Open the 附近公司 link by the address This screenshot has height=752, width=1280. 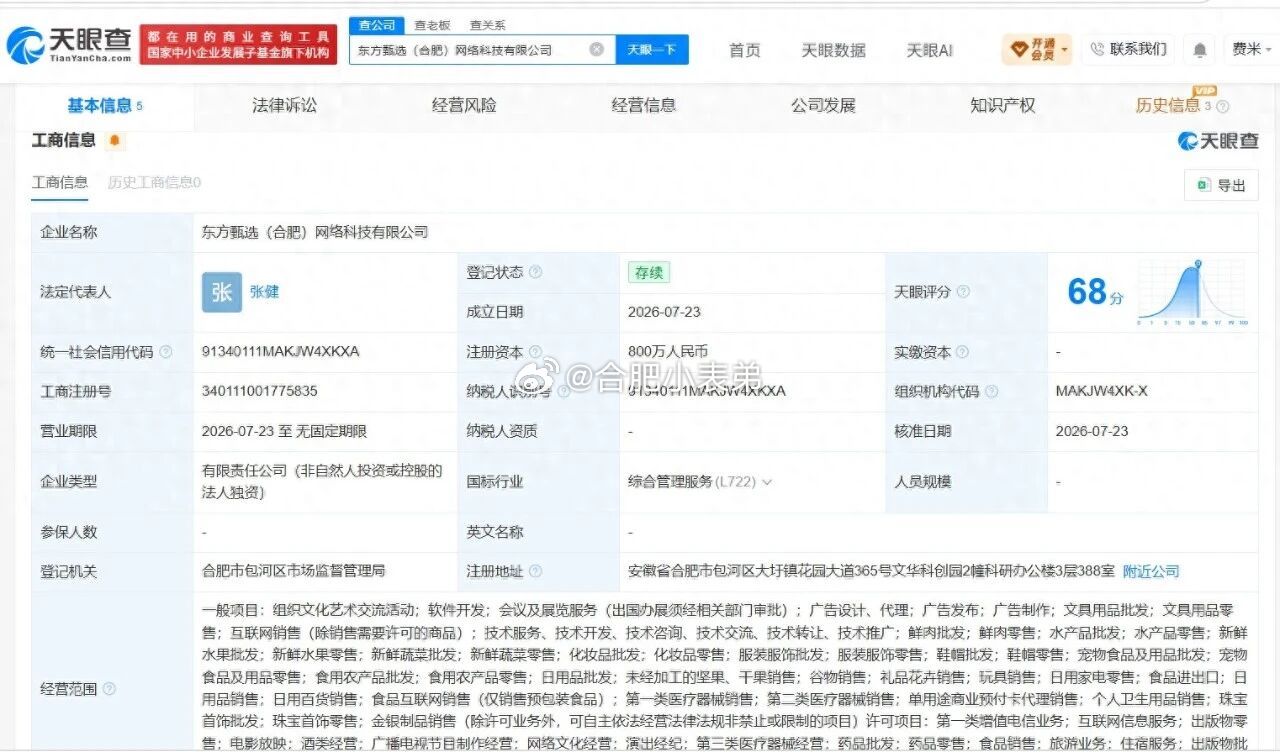click(x=1151, y=572)
